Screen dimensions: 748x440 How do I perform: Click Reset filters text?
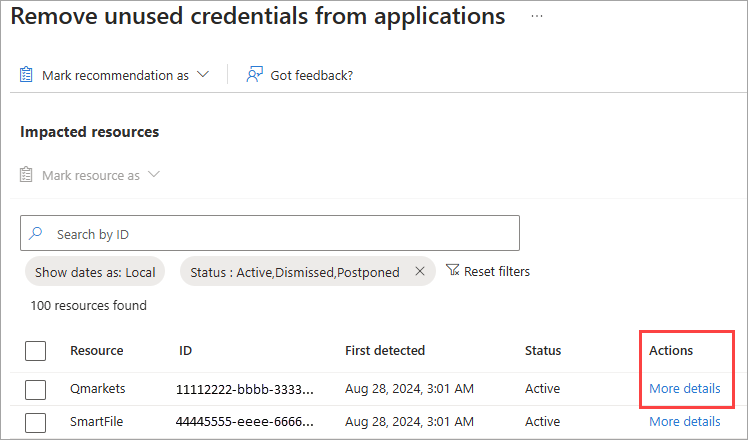pos(497,271)
